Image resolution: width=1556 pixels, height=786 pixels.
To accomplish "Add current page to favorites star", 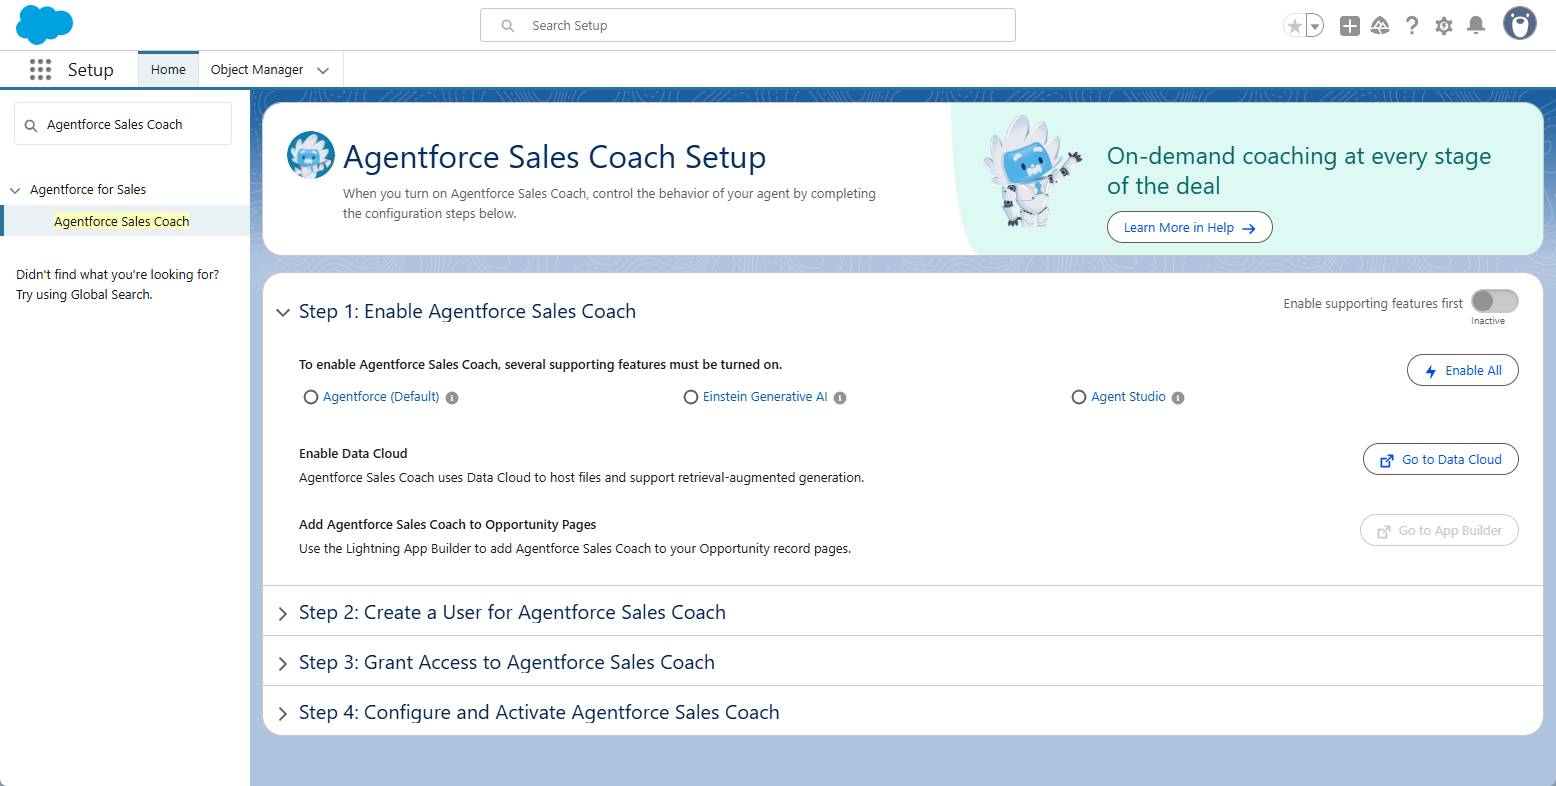I will click(x=1295, y=25).
